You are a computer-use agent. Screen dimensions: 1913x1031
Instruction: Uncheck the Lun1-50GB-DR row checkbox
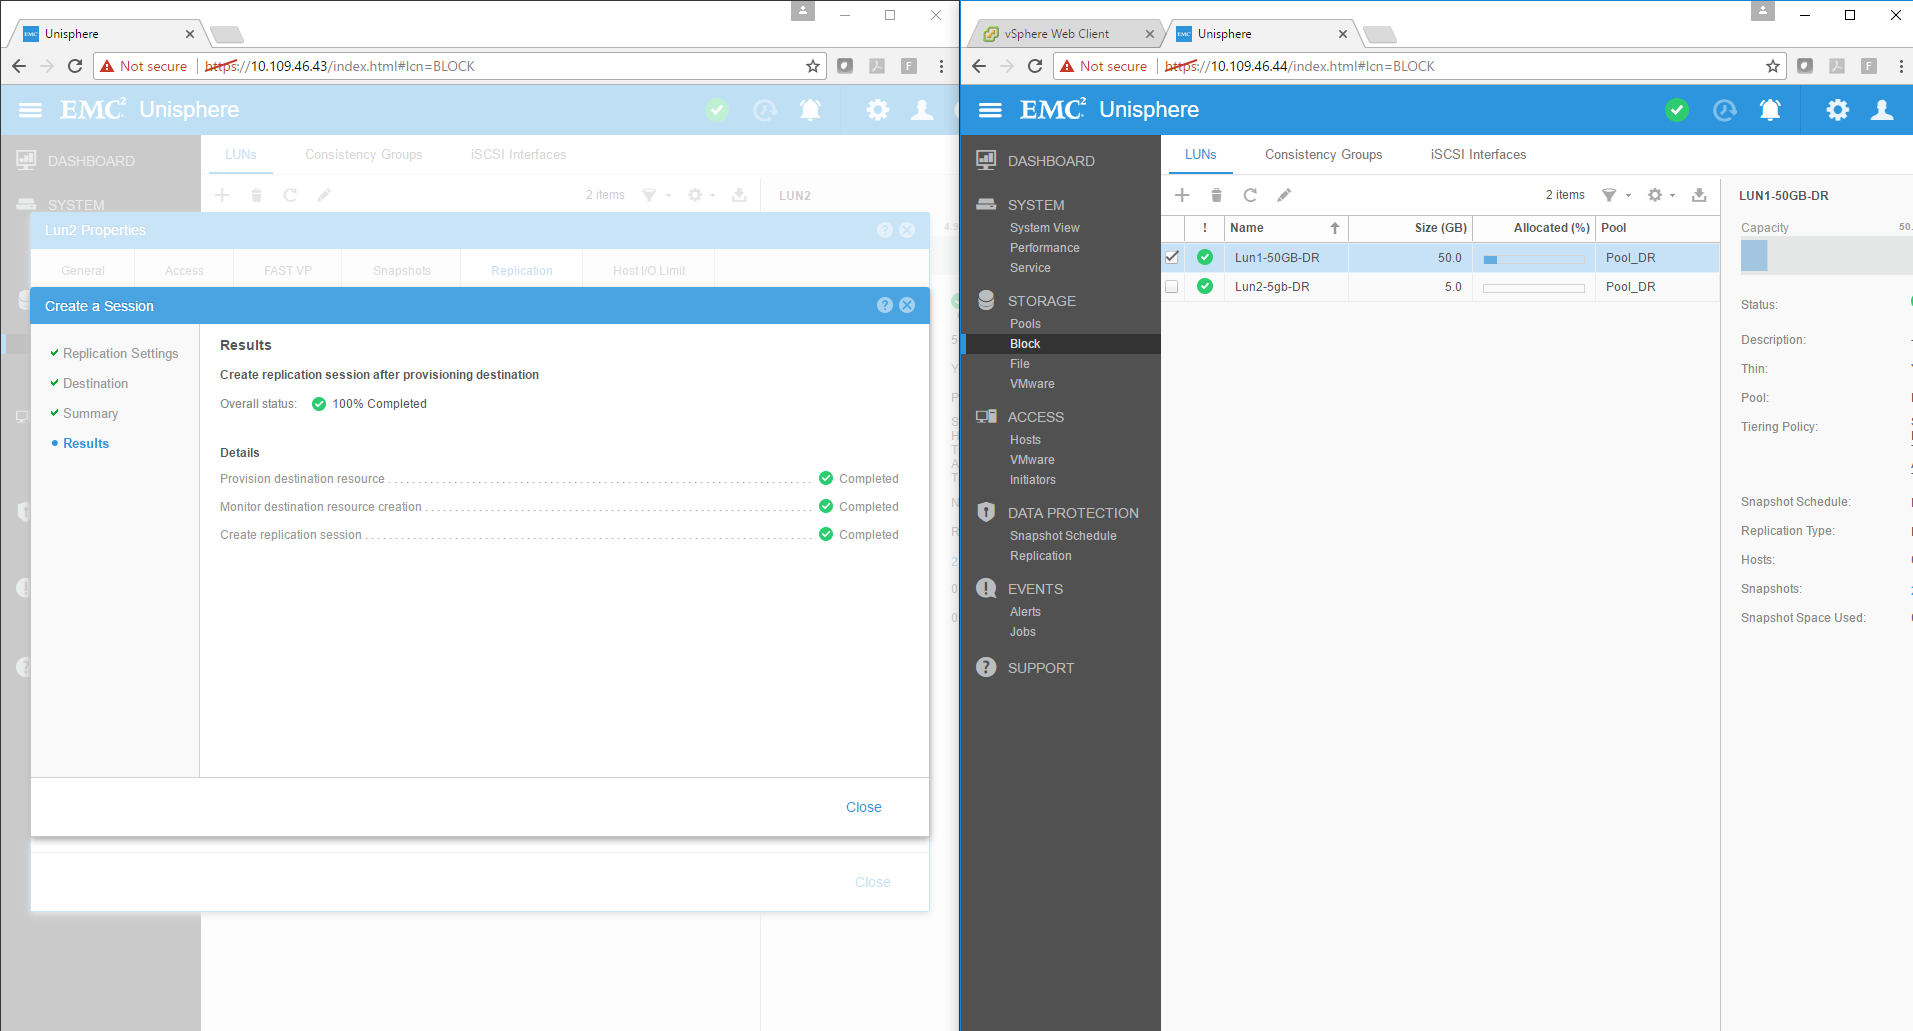[x=1172, y=257]
